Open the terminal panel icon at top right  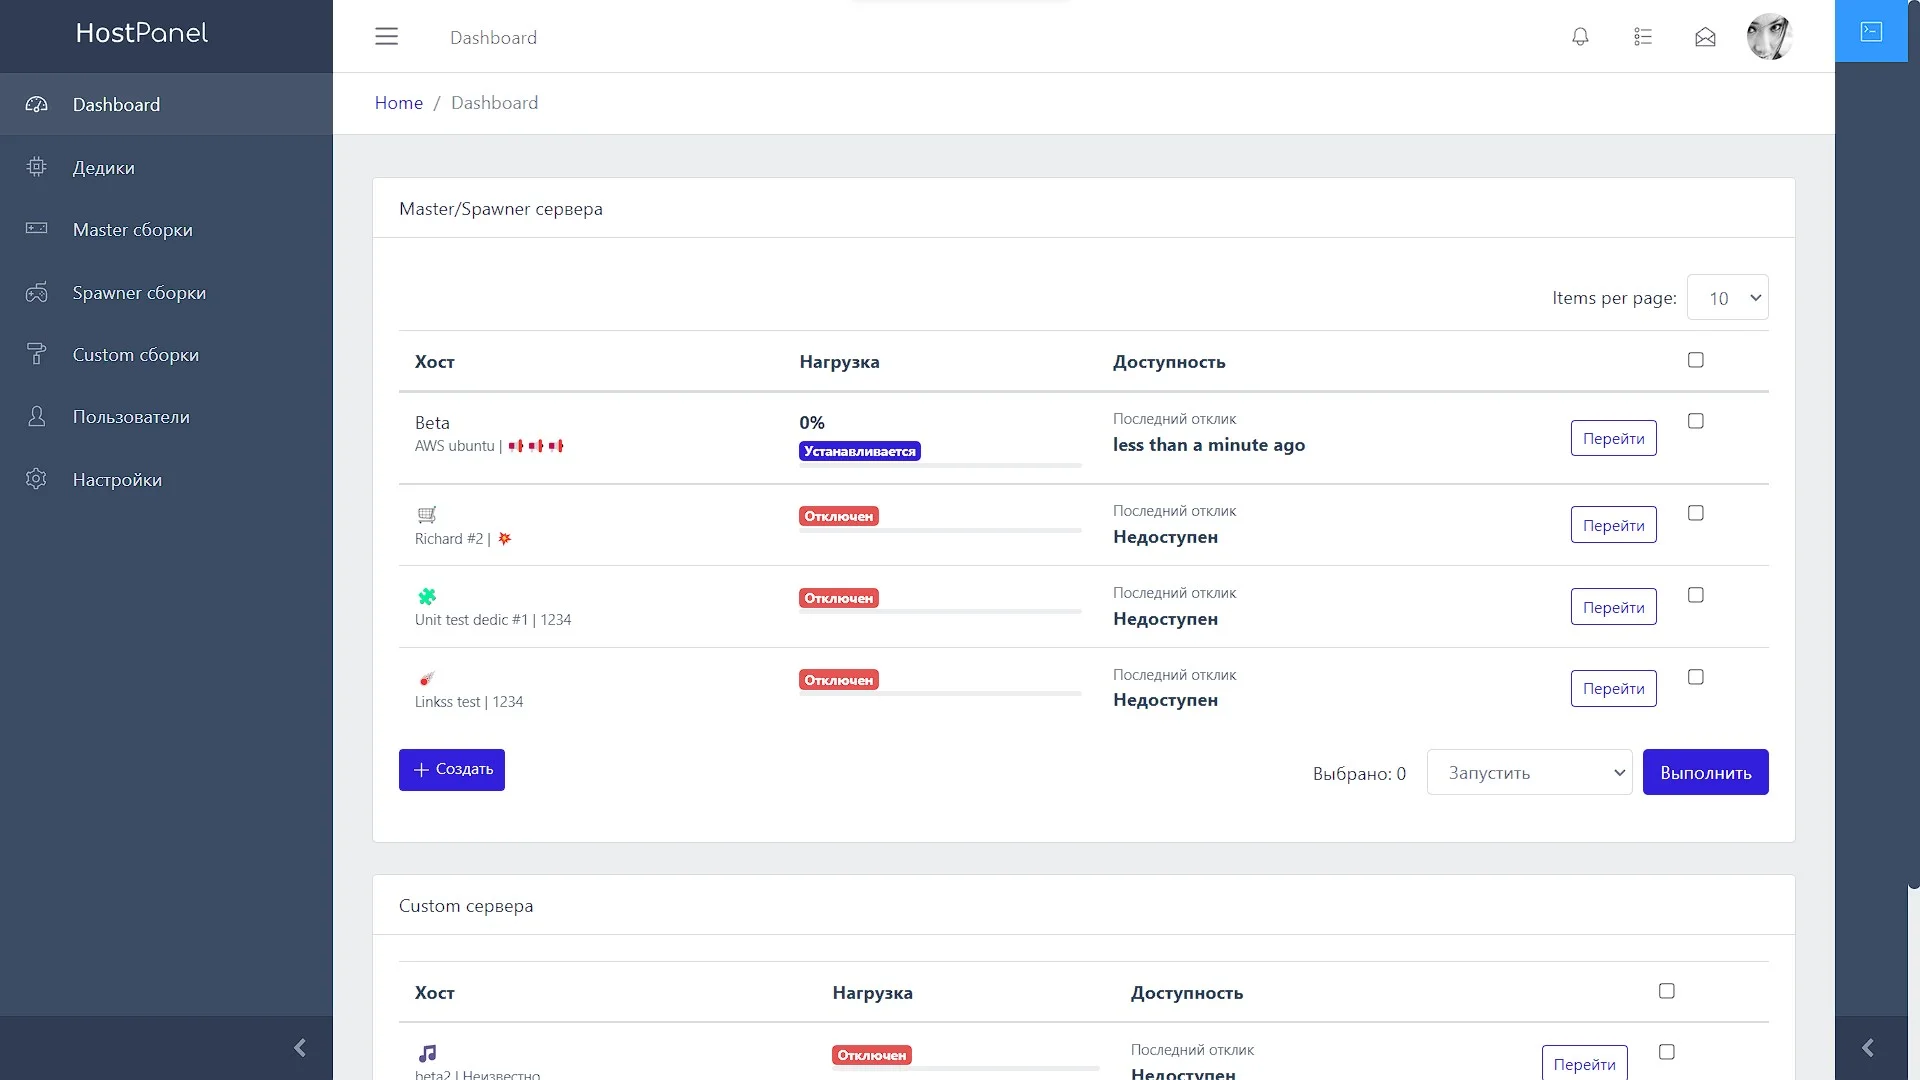(x=1871, y=32)
